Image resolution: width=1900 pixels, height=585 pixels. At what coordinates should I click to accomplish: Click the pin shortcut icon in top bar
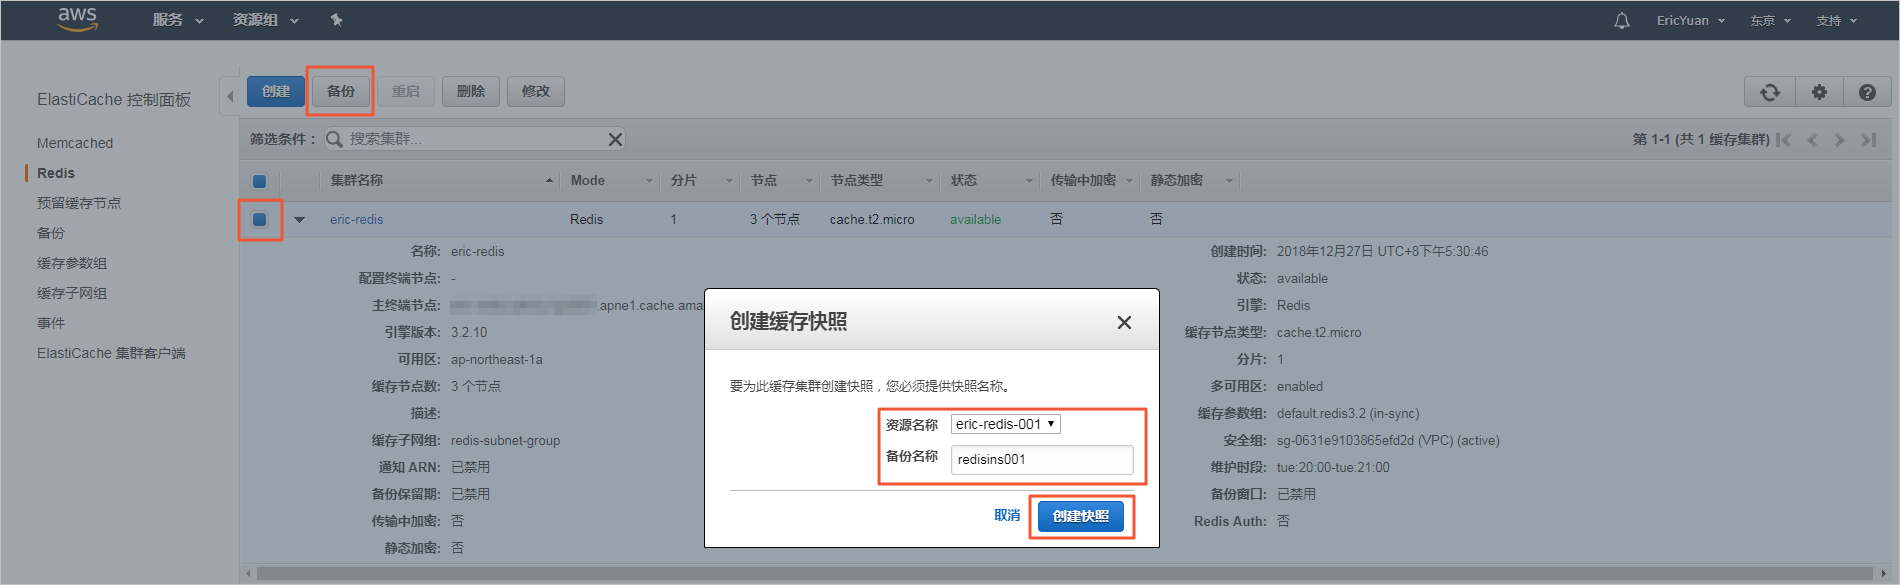[336, 20]
